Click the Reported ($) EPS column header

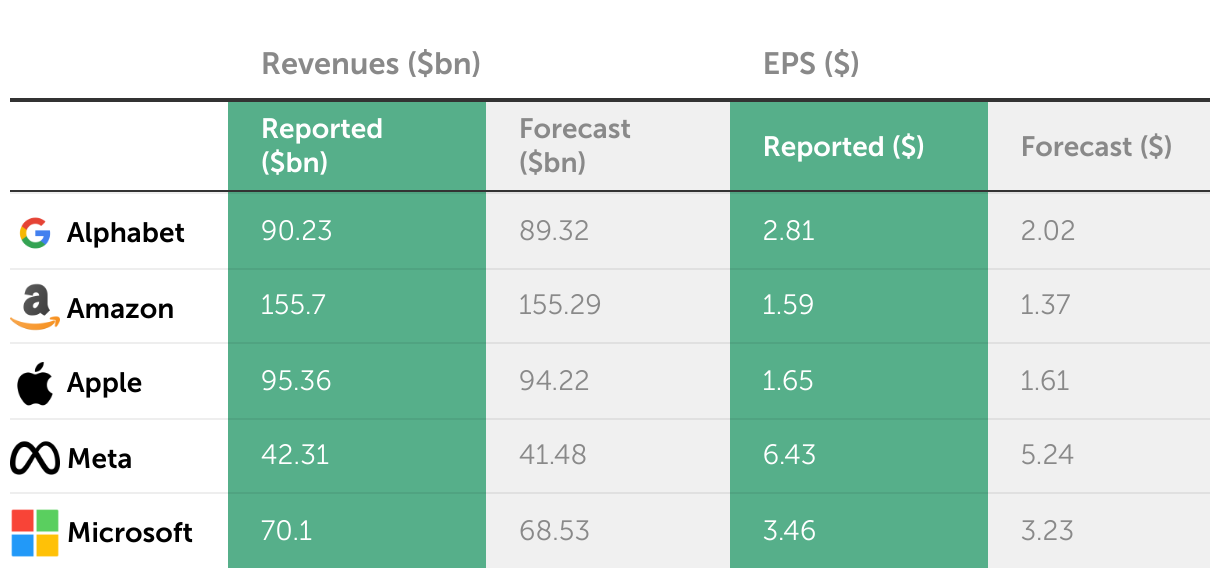(x=859, y=145)
